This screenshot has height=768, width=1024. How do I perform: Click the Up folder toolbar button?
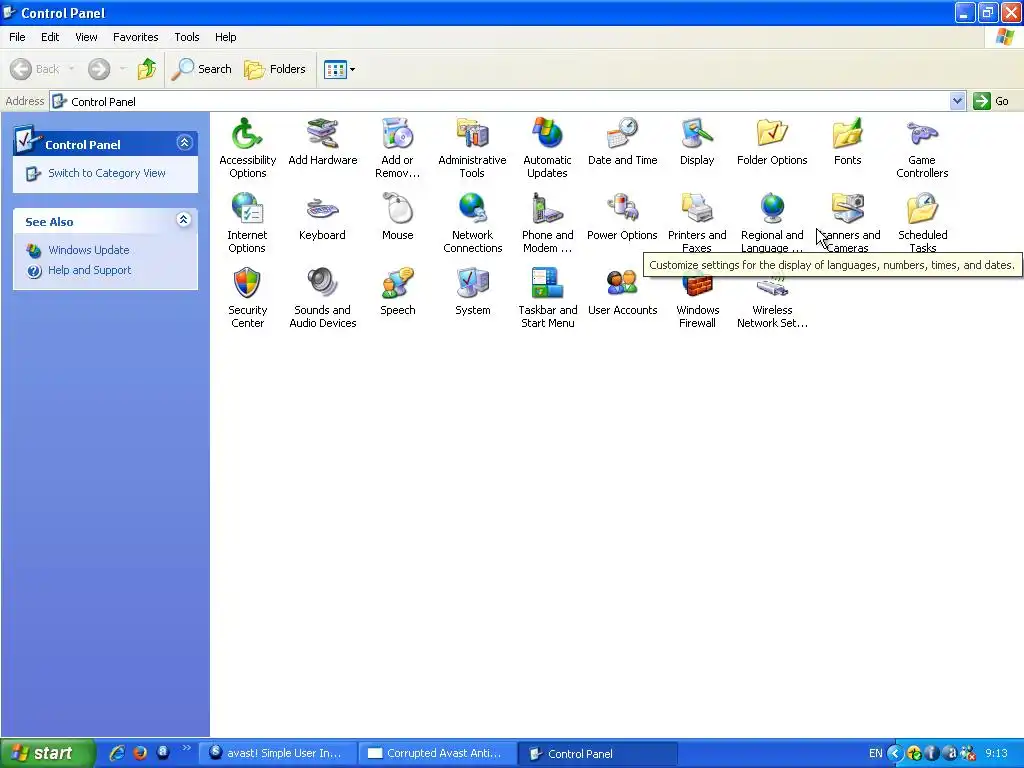[146, 69]
